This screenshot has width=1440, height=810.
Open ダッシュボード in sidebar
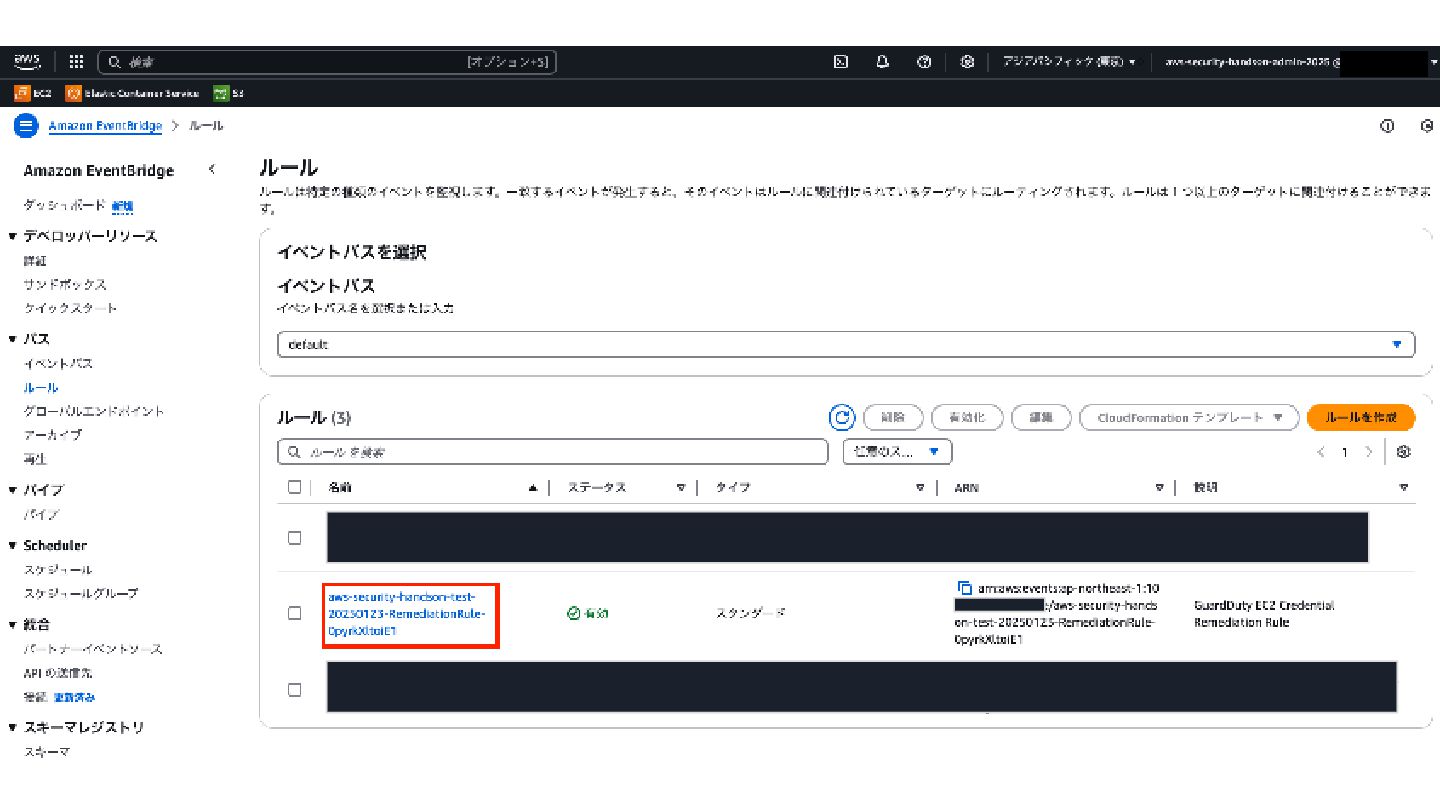pyautogui.click(x=64, y=205)
